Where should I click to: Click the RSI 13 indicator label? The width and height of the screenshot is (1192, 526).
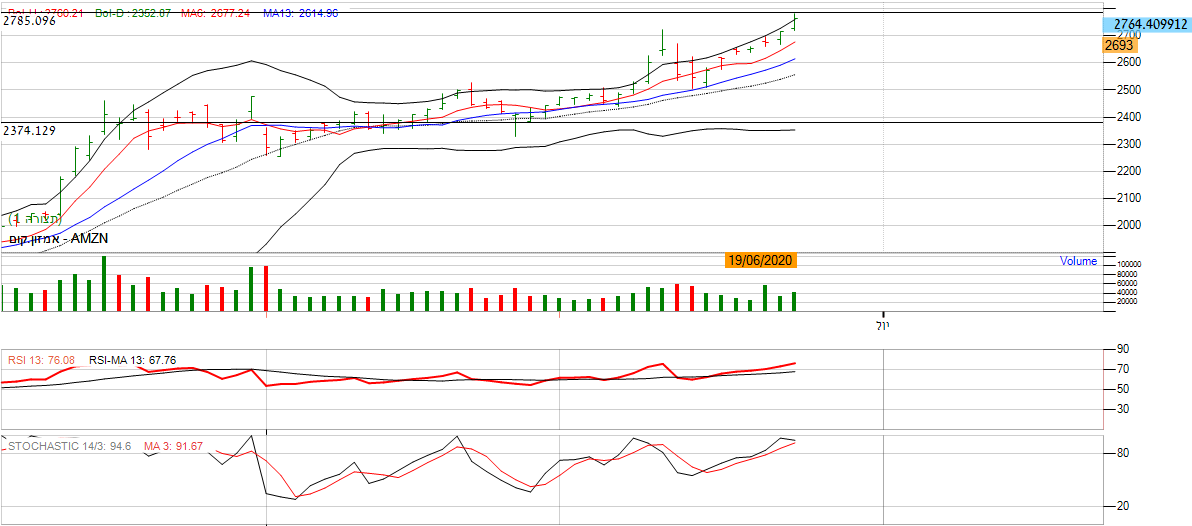[x=41, y=360]
